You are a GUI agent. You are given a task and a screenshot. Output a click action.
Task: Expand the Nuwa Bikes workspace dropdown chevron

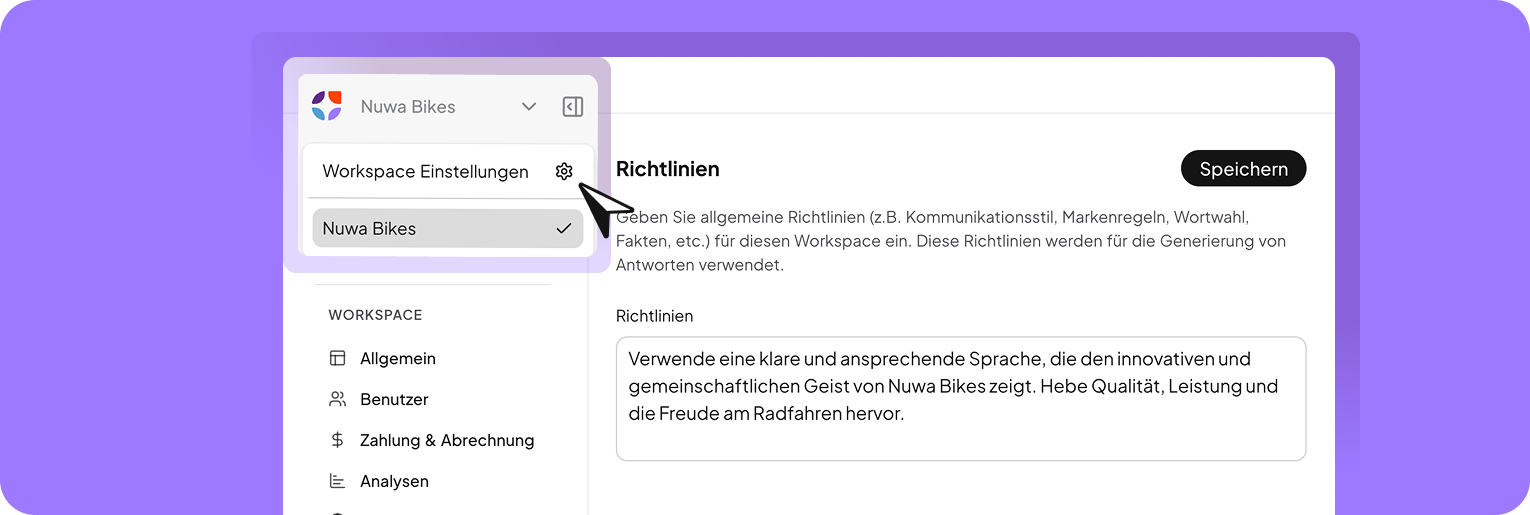tap(529, 107)
